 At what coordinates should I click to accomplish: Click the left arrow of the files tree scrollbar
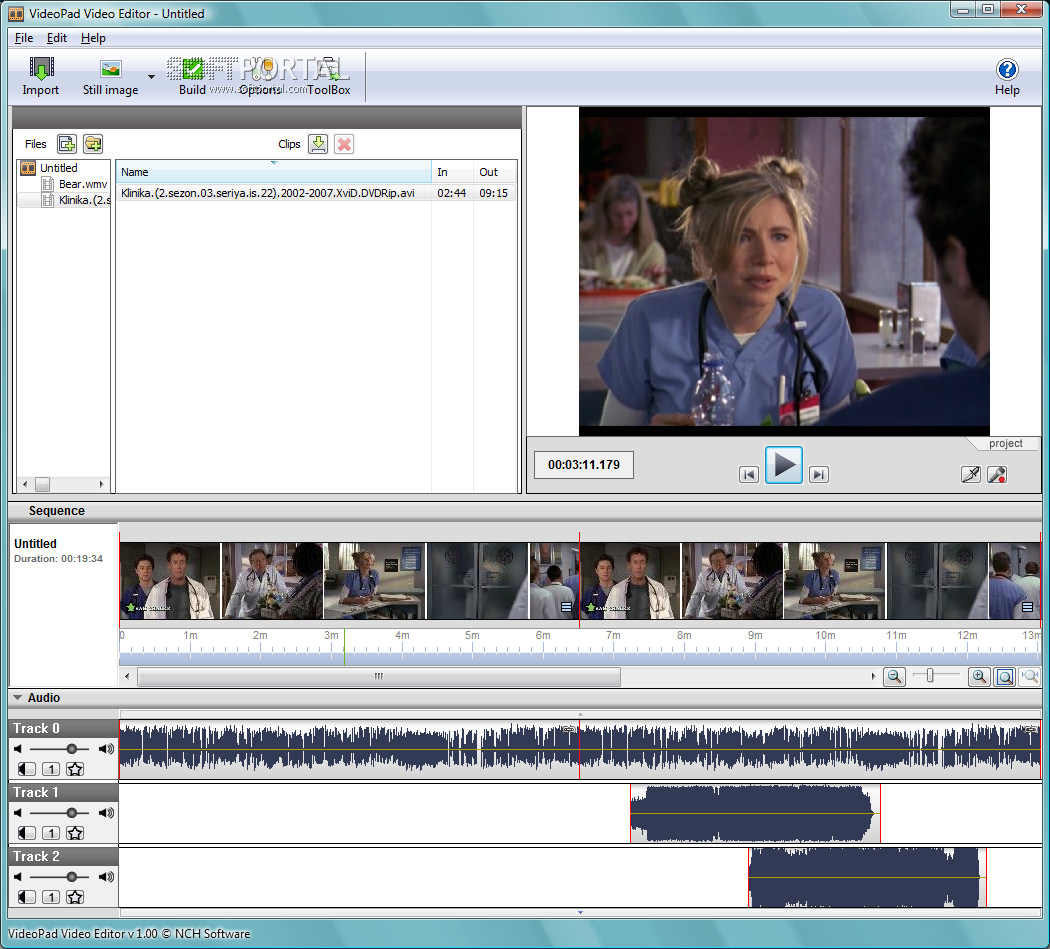tap(25, 484)
